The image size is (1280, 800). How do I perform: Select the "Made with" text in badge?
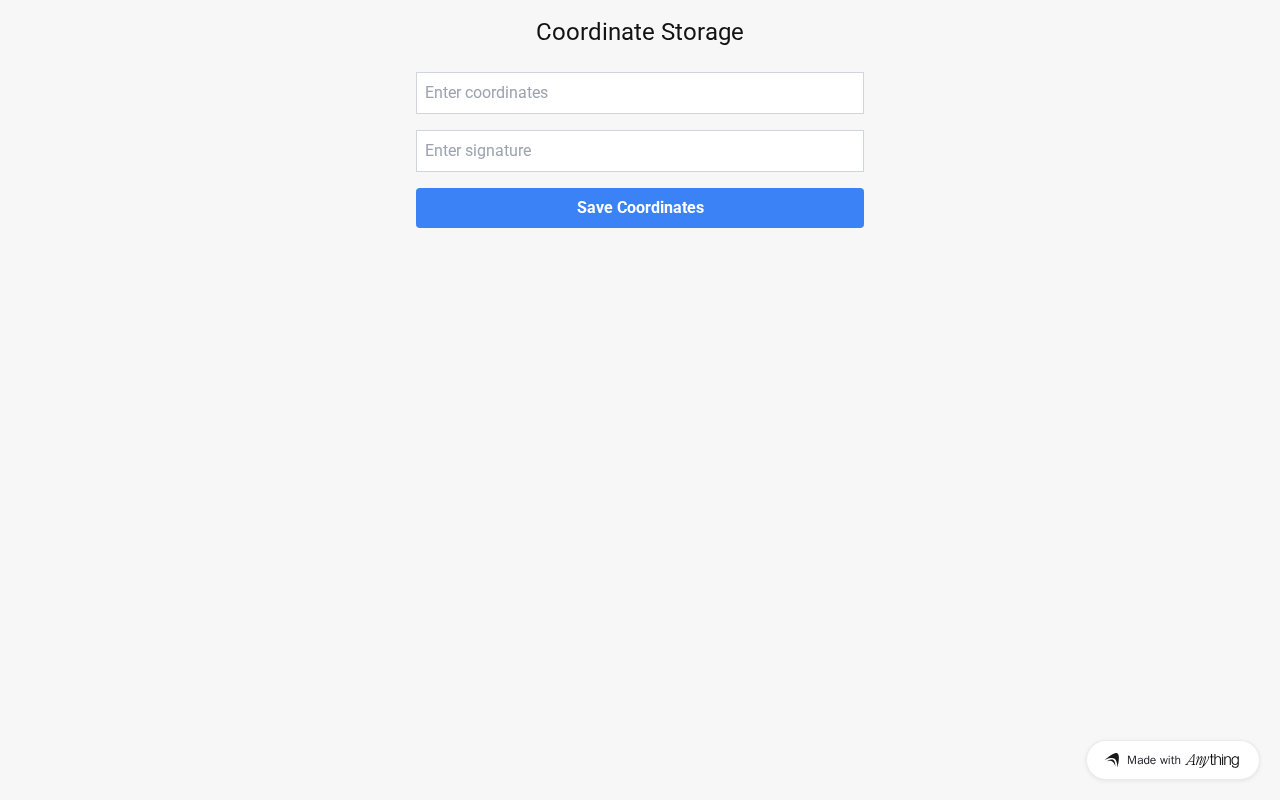(x=1153, y=760)
